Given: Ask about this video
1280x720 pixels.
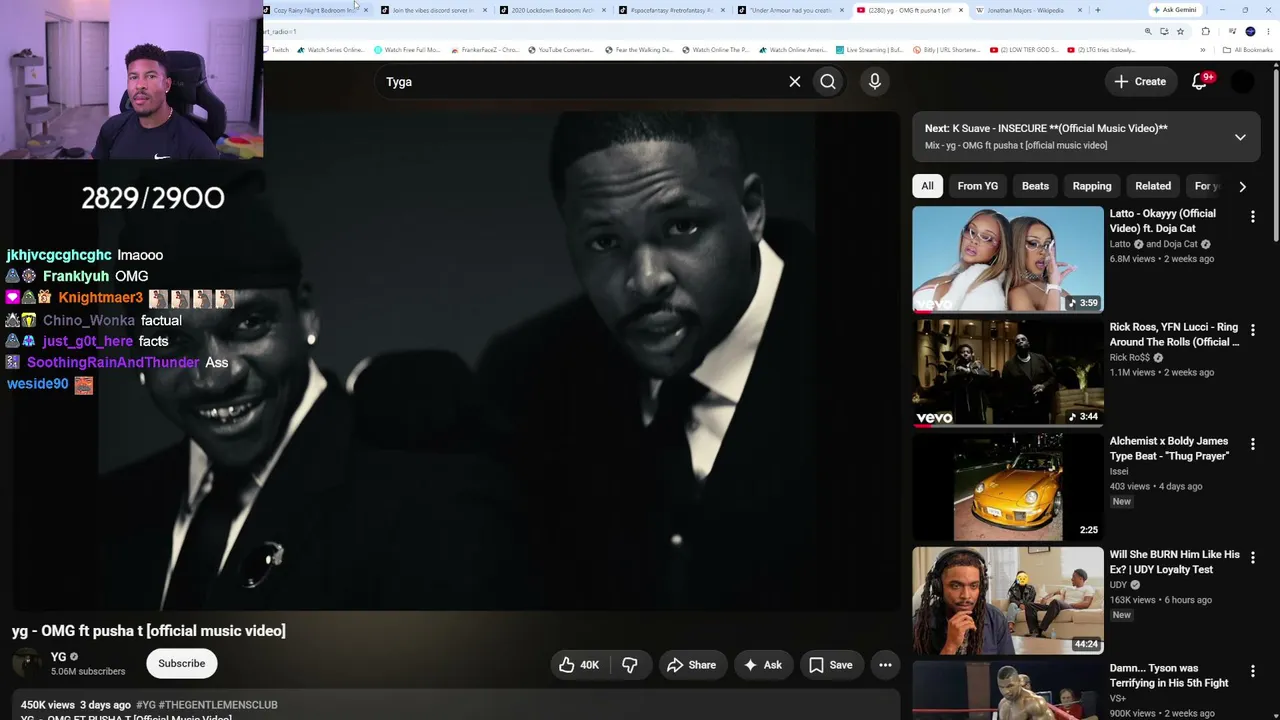Looking at the screenshot, I should coord(763,665).
